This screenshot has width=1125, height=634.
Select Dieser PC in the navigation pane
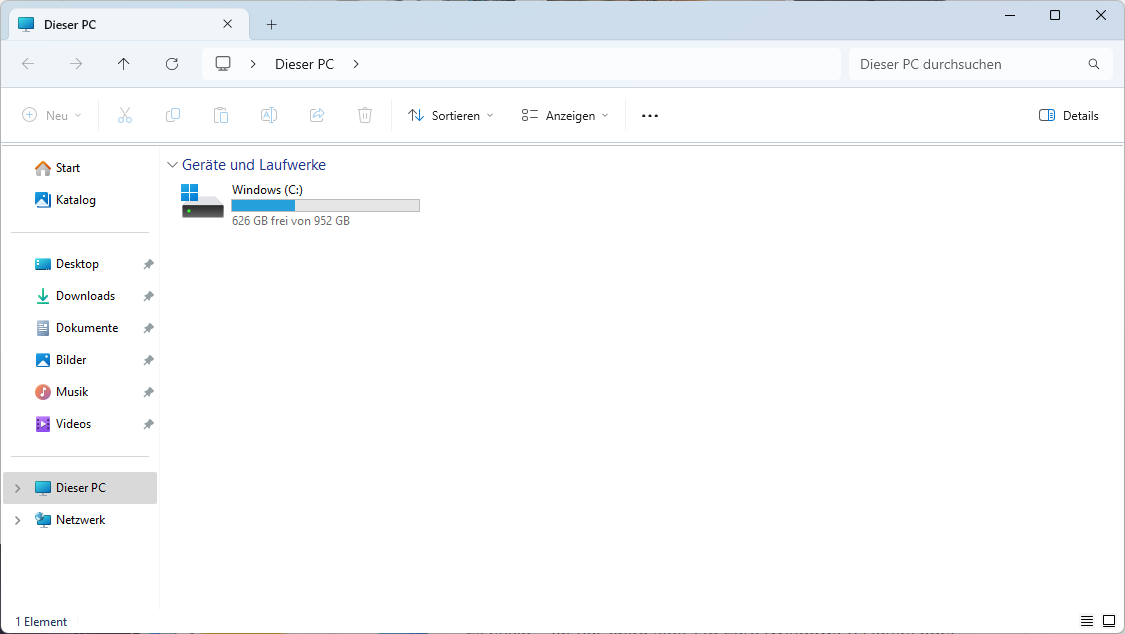(80, 488)
